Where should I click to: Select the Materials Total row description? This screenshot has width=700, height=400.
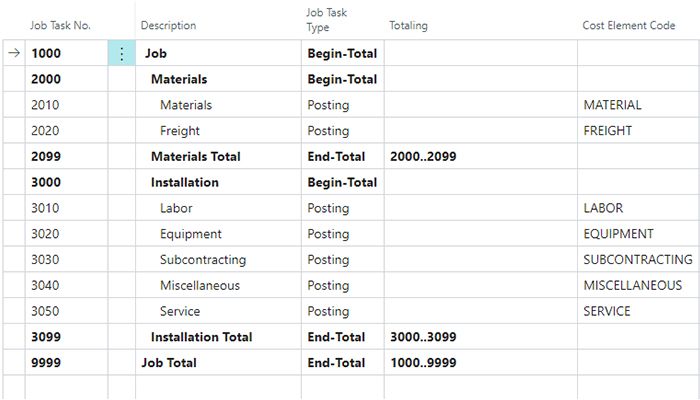tap(196, 157)
